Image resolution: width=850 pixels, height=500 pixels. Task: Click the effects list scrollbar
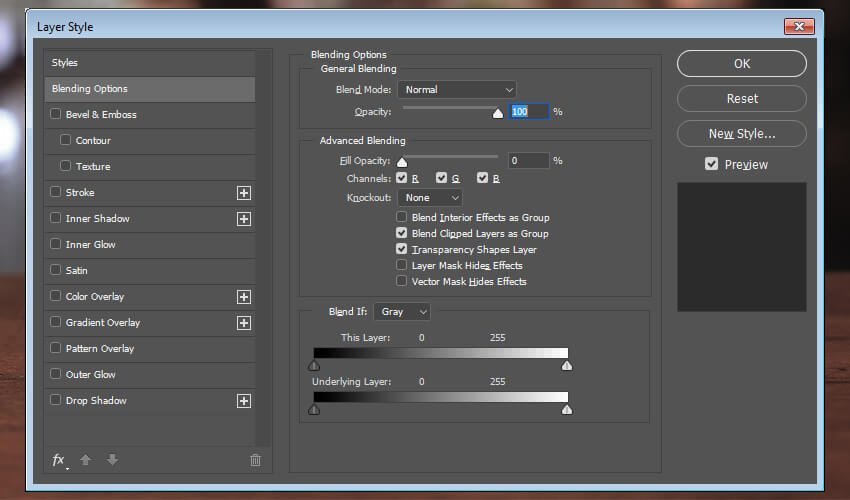263,248
